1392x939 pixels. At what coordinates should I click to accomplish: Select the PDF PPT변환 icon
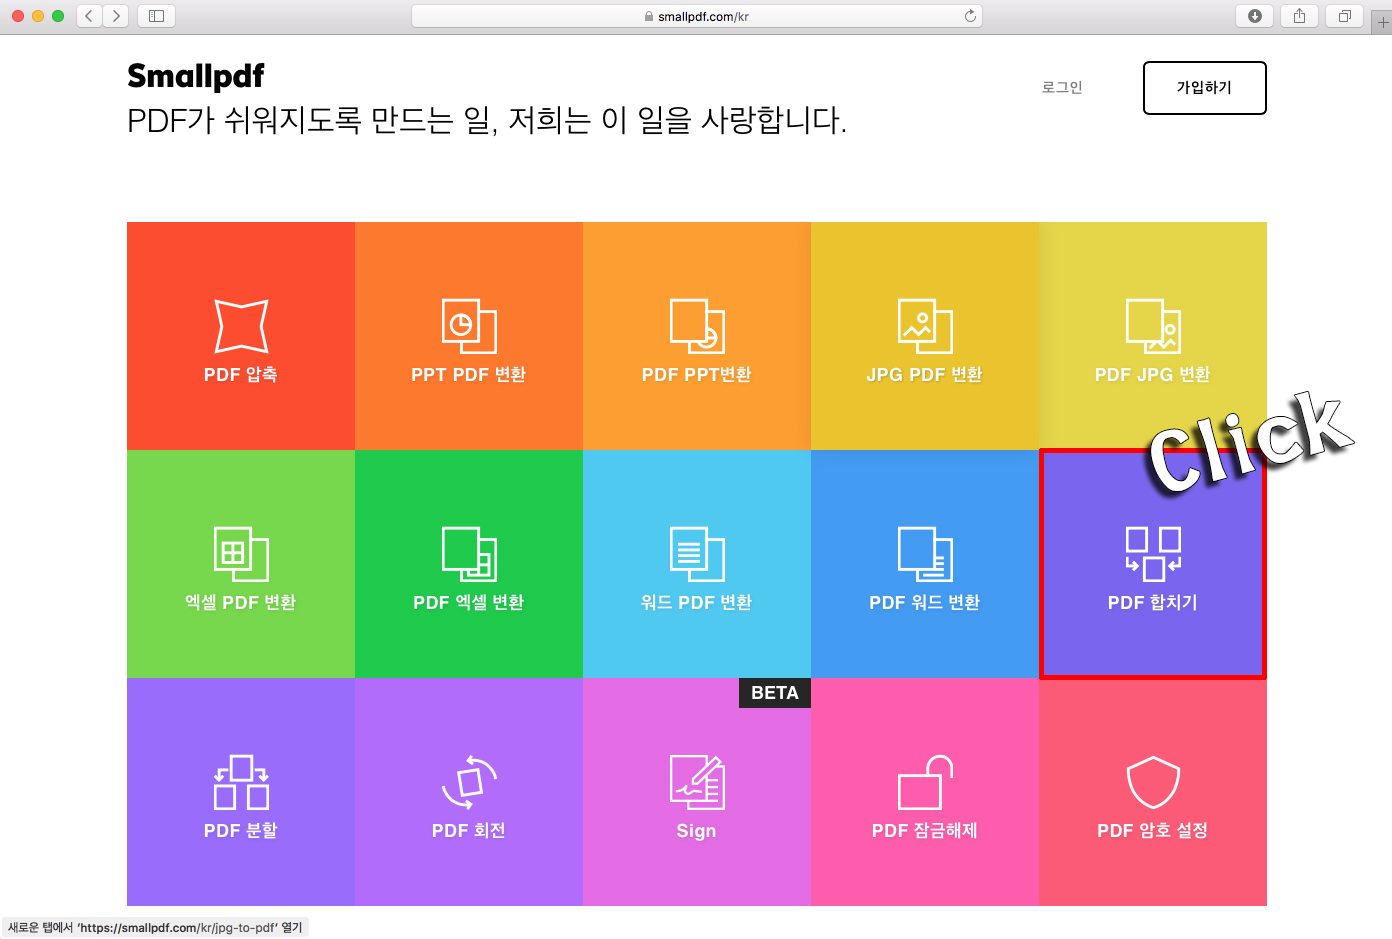pos(697,325)
